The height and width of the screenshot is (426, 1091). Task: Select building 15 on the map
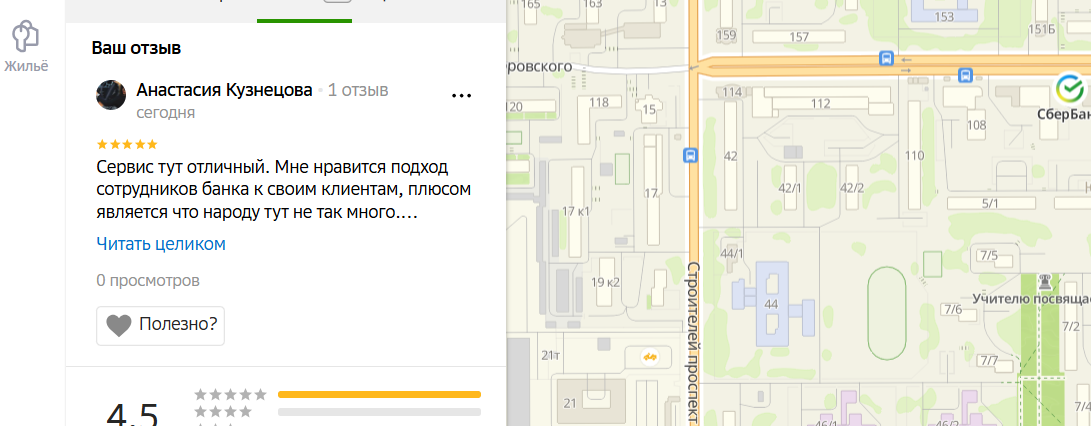tap(649, 107)
